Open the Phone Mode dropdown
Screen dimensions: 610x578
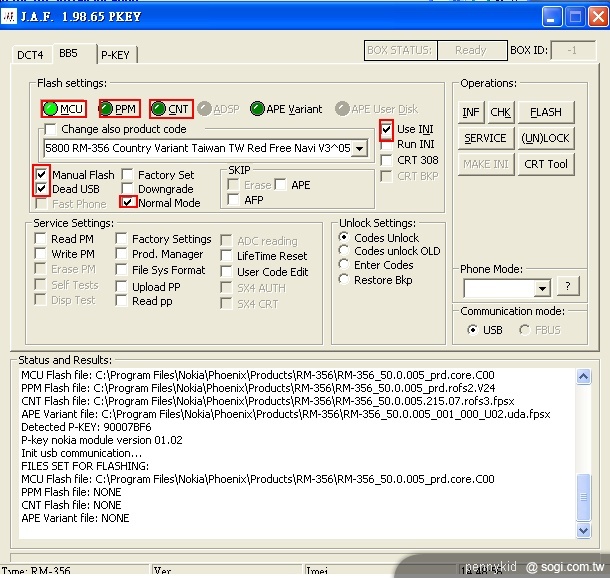[x=541, y=288]
